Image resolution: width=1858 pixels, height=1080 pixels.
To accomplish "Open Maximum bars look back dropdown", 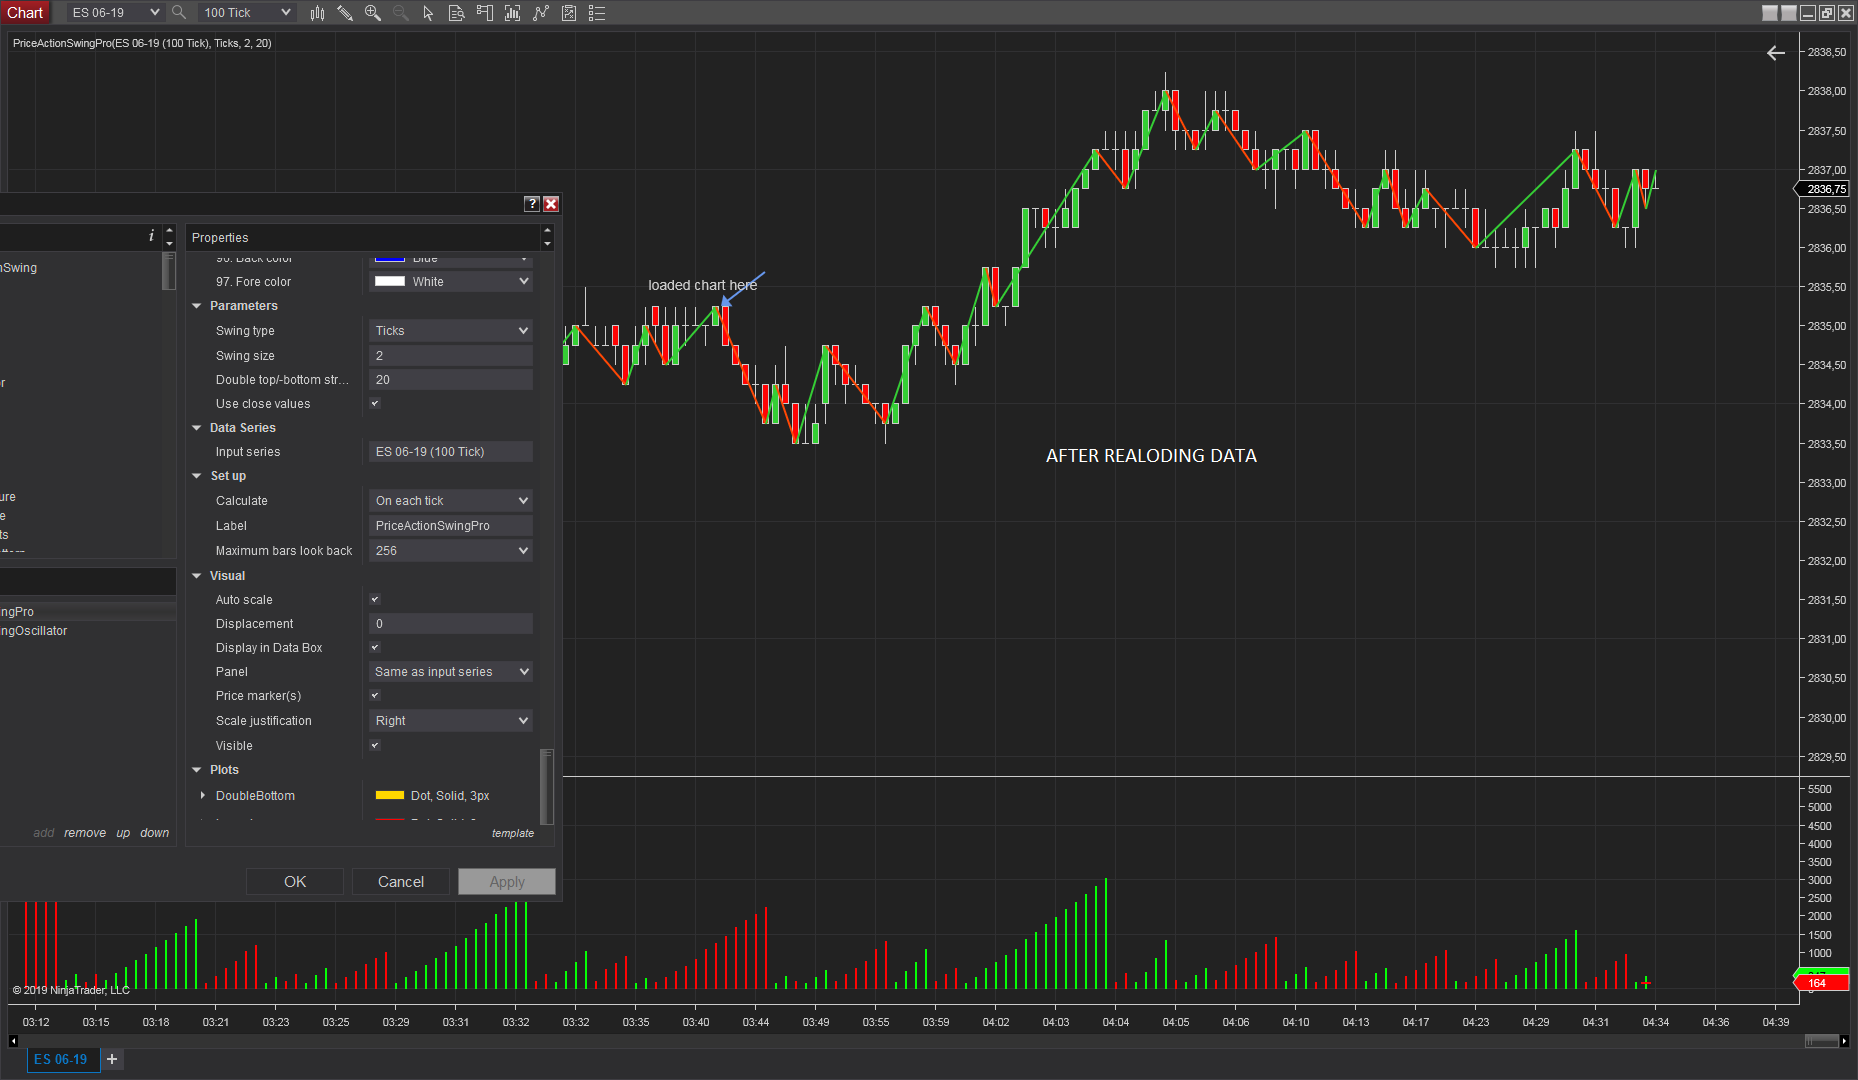I will (x=451, y=551).
